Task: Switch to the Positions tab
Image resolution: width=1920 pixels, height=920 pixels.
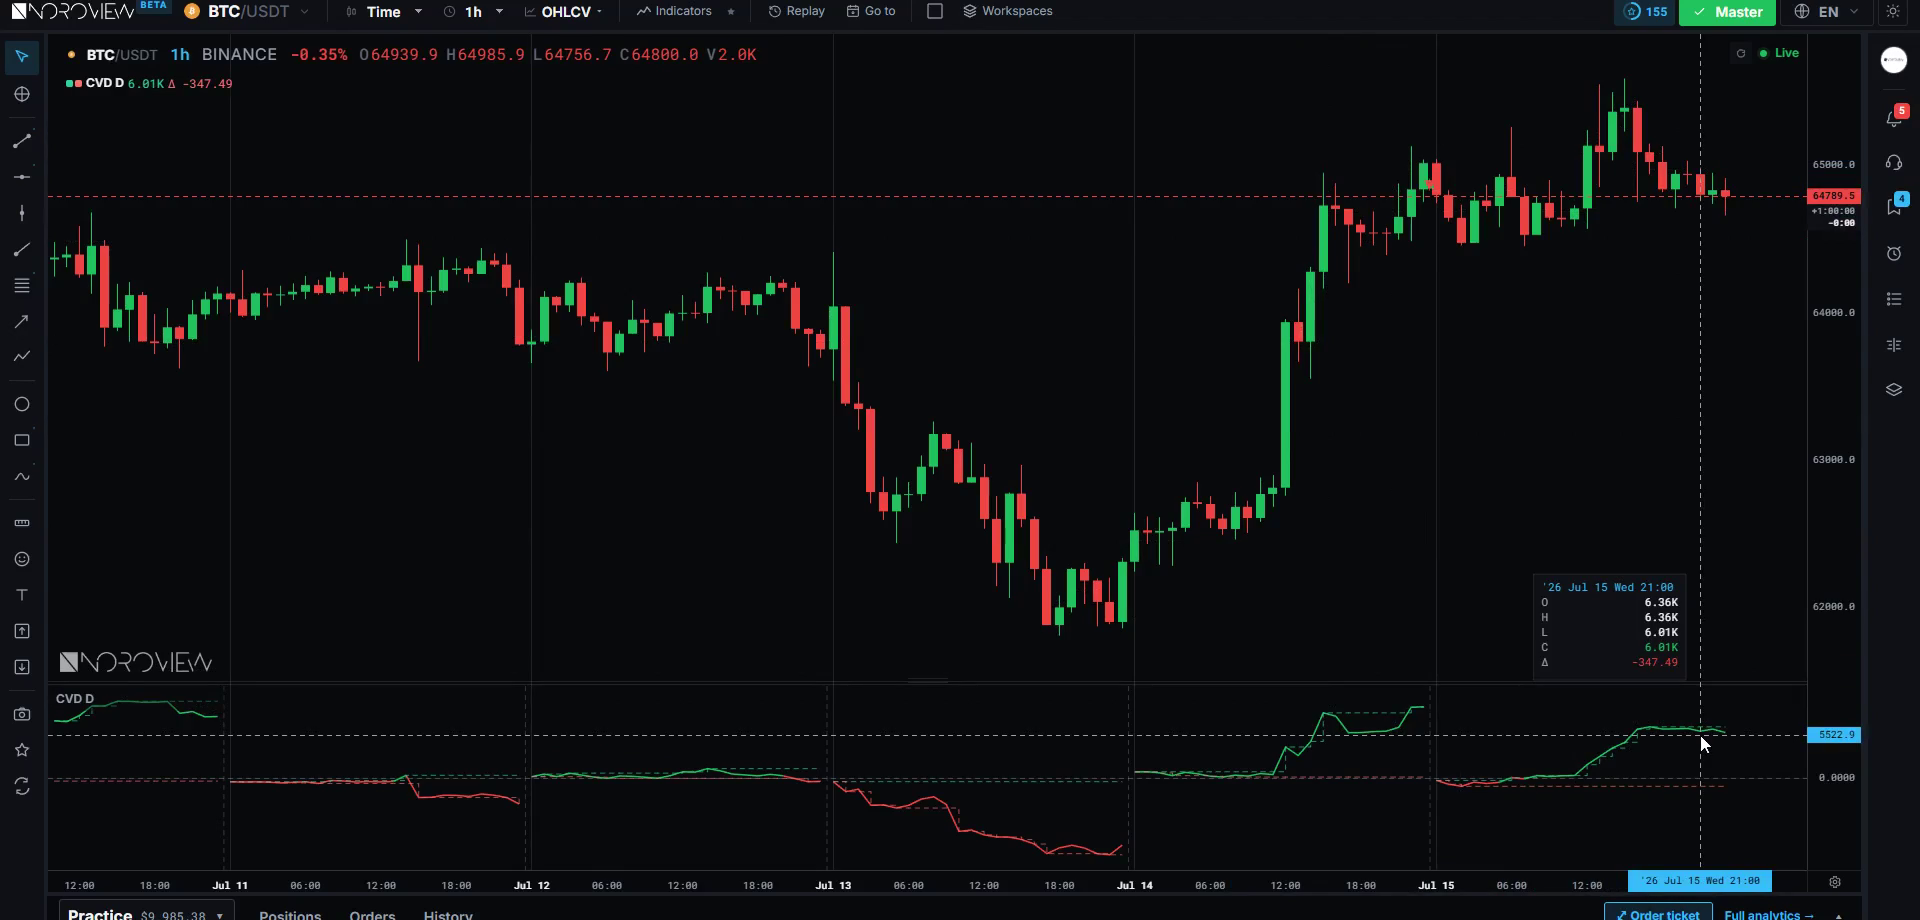Action: (x=290, y=914)
